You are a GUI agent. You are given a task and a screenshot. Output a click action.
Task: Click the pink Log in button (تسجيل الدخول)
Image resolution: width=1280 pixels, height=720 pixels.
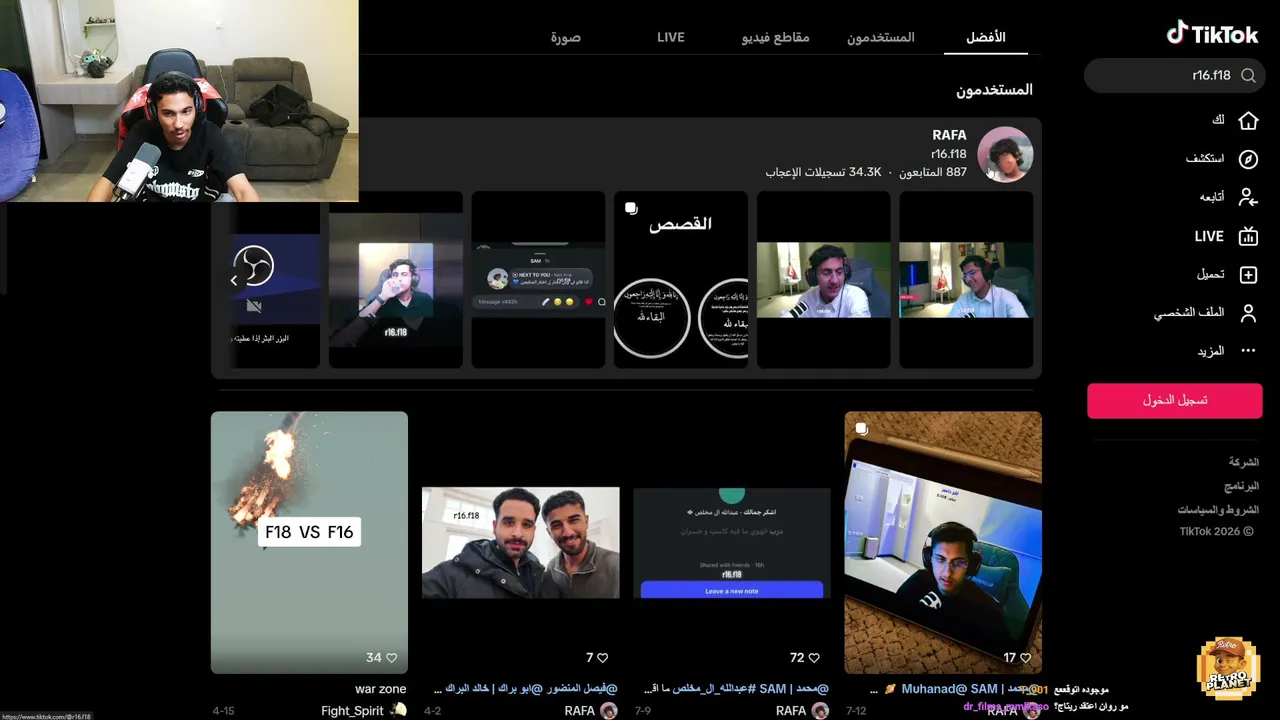[1175, 400]
